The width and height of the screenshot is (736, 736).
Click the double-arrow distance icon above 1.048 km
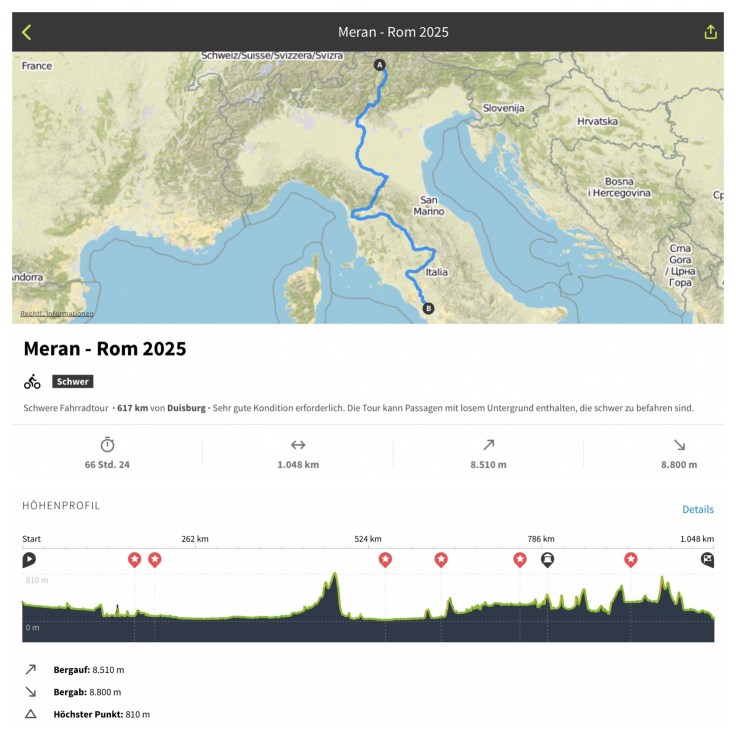[298, 445]
